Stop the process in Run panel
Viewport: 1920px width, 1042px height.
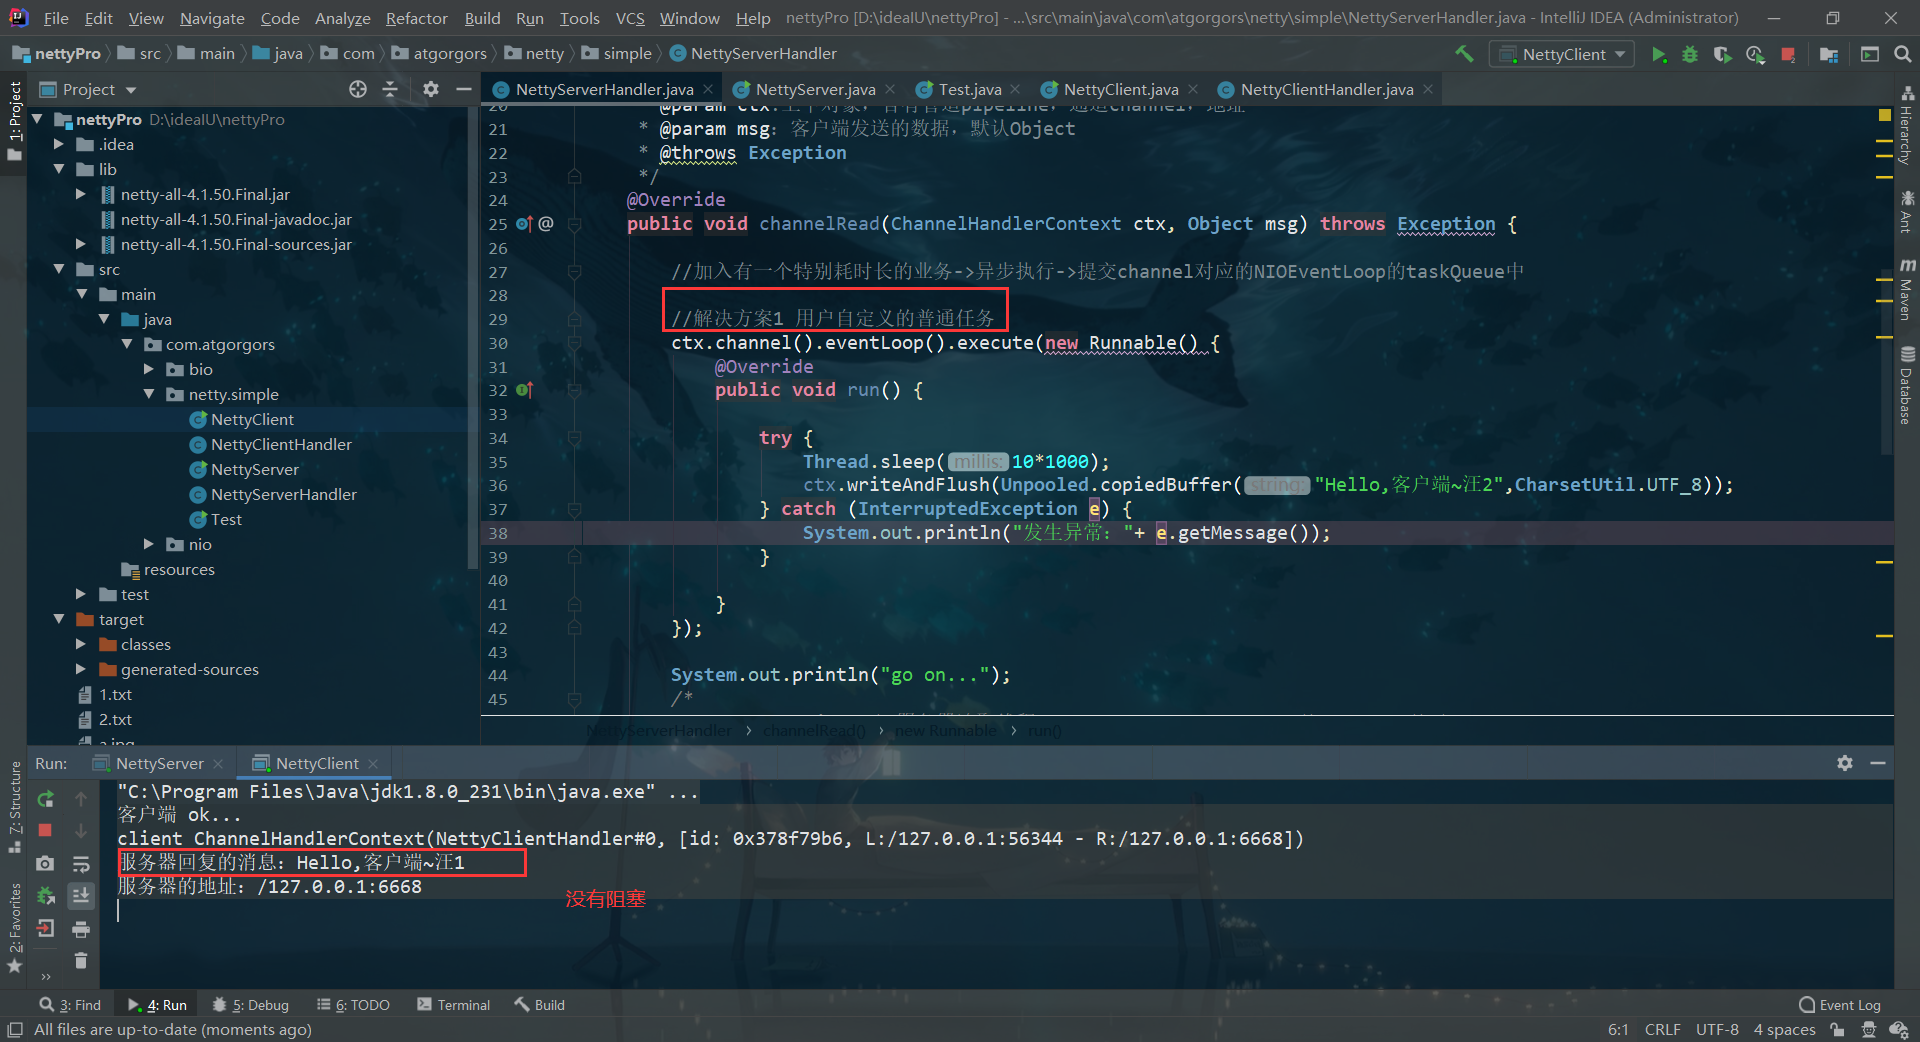(45, 830)
